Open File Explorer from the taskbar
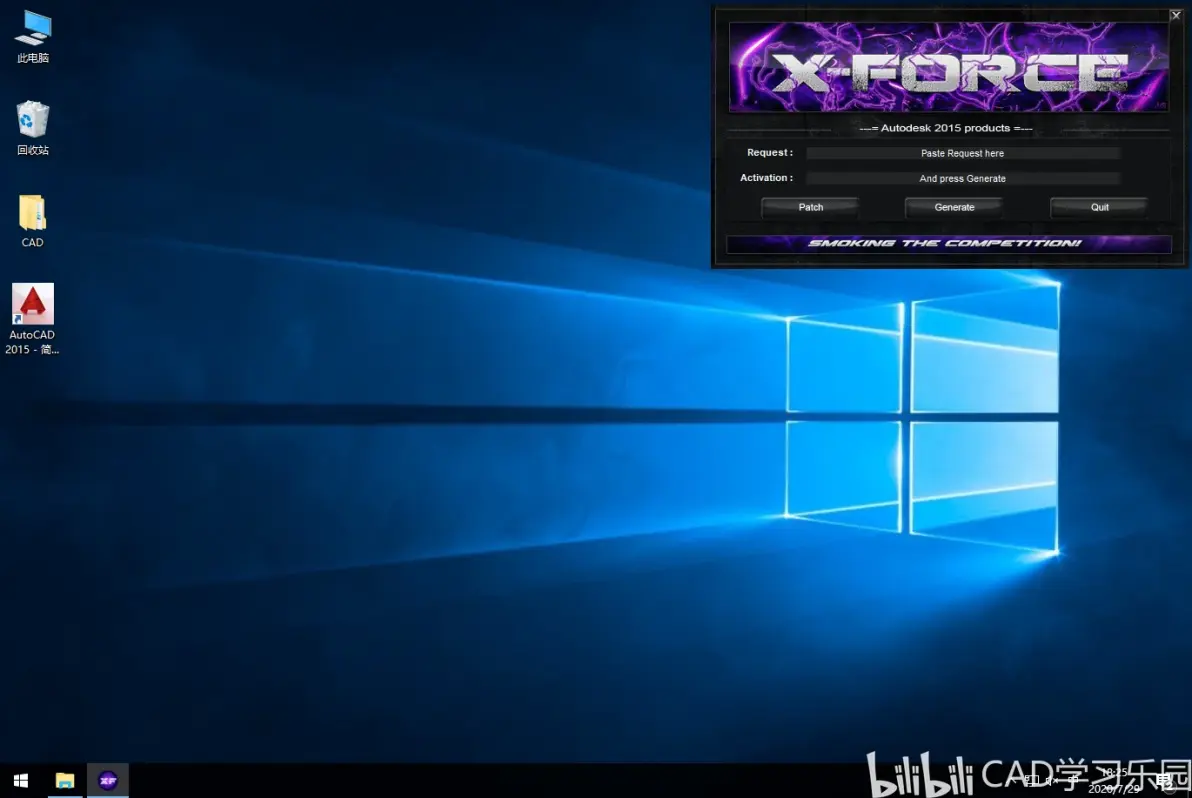 (65, 781)
